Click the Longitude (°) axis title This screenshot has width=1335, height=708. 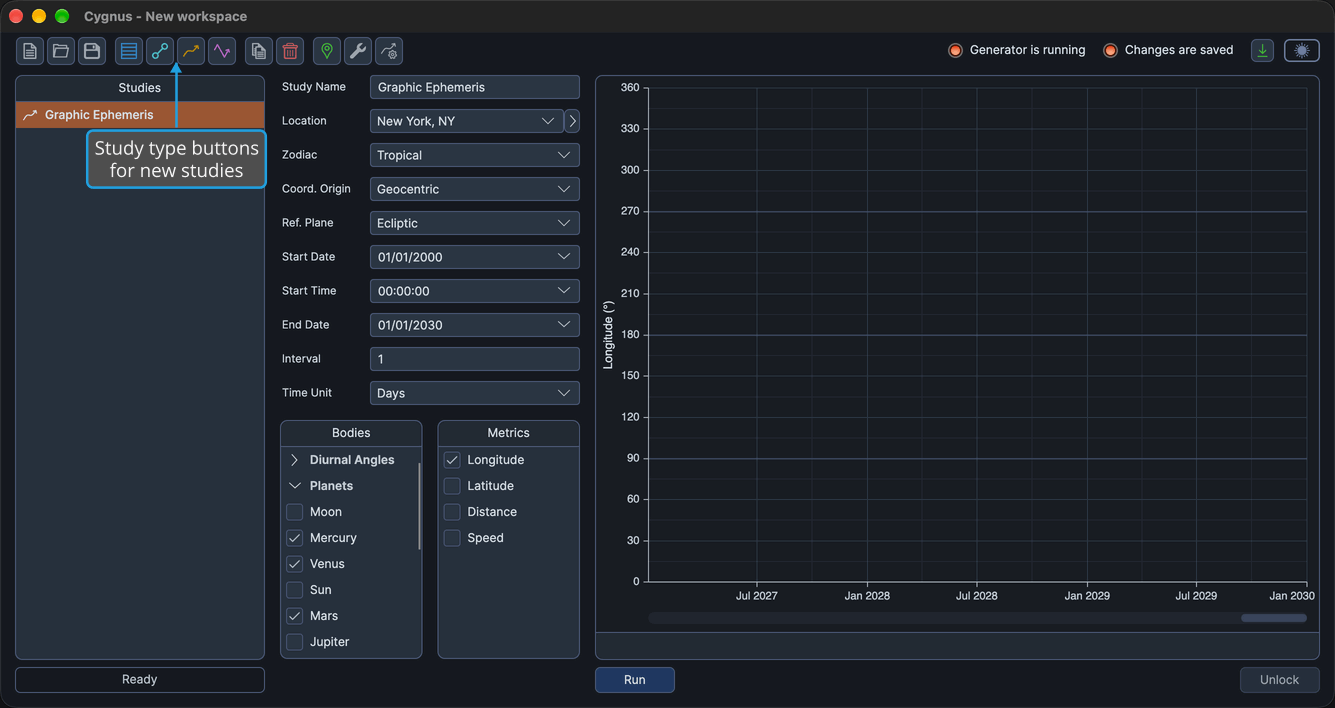click(608, 335)
